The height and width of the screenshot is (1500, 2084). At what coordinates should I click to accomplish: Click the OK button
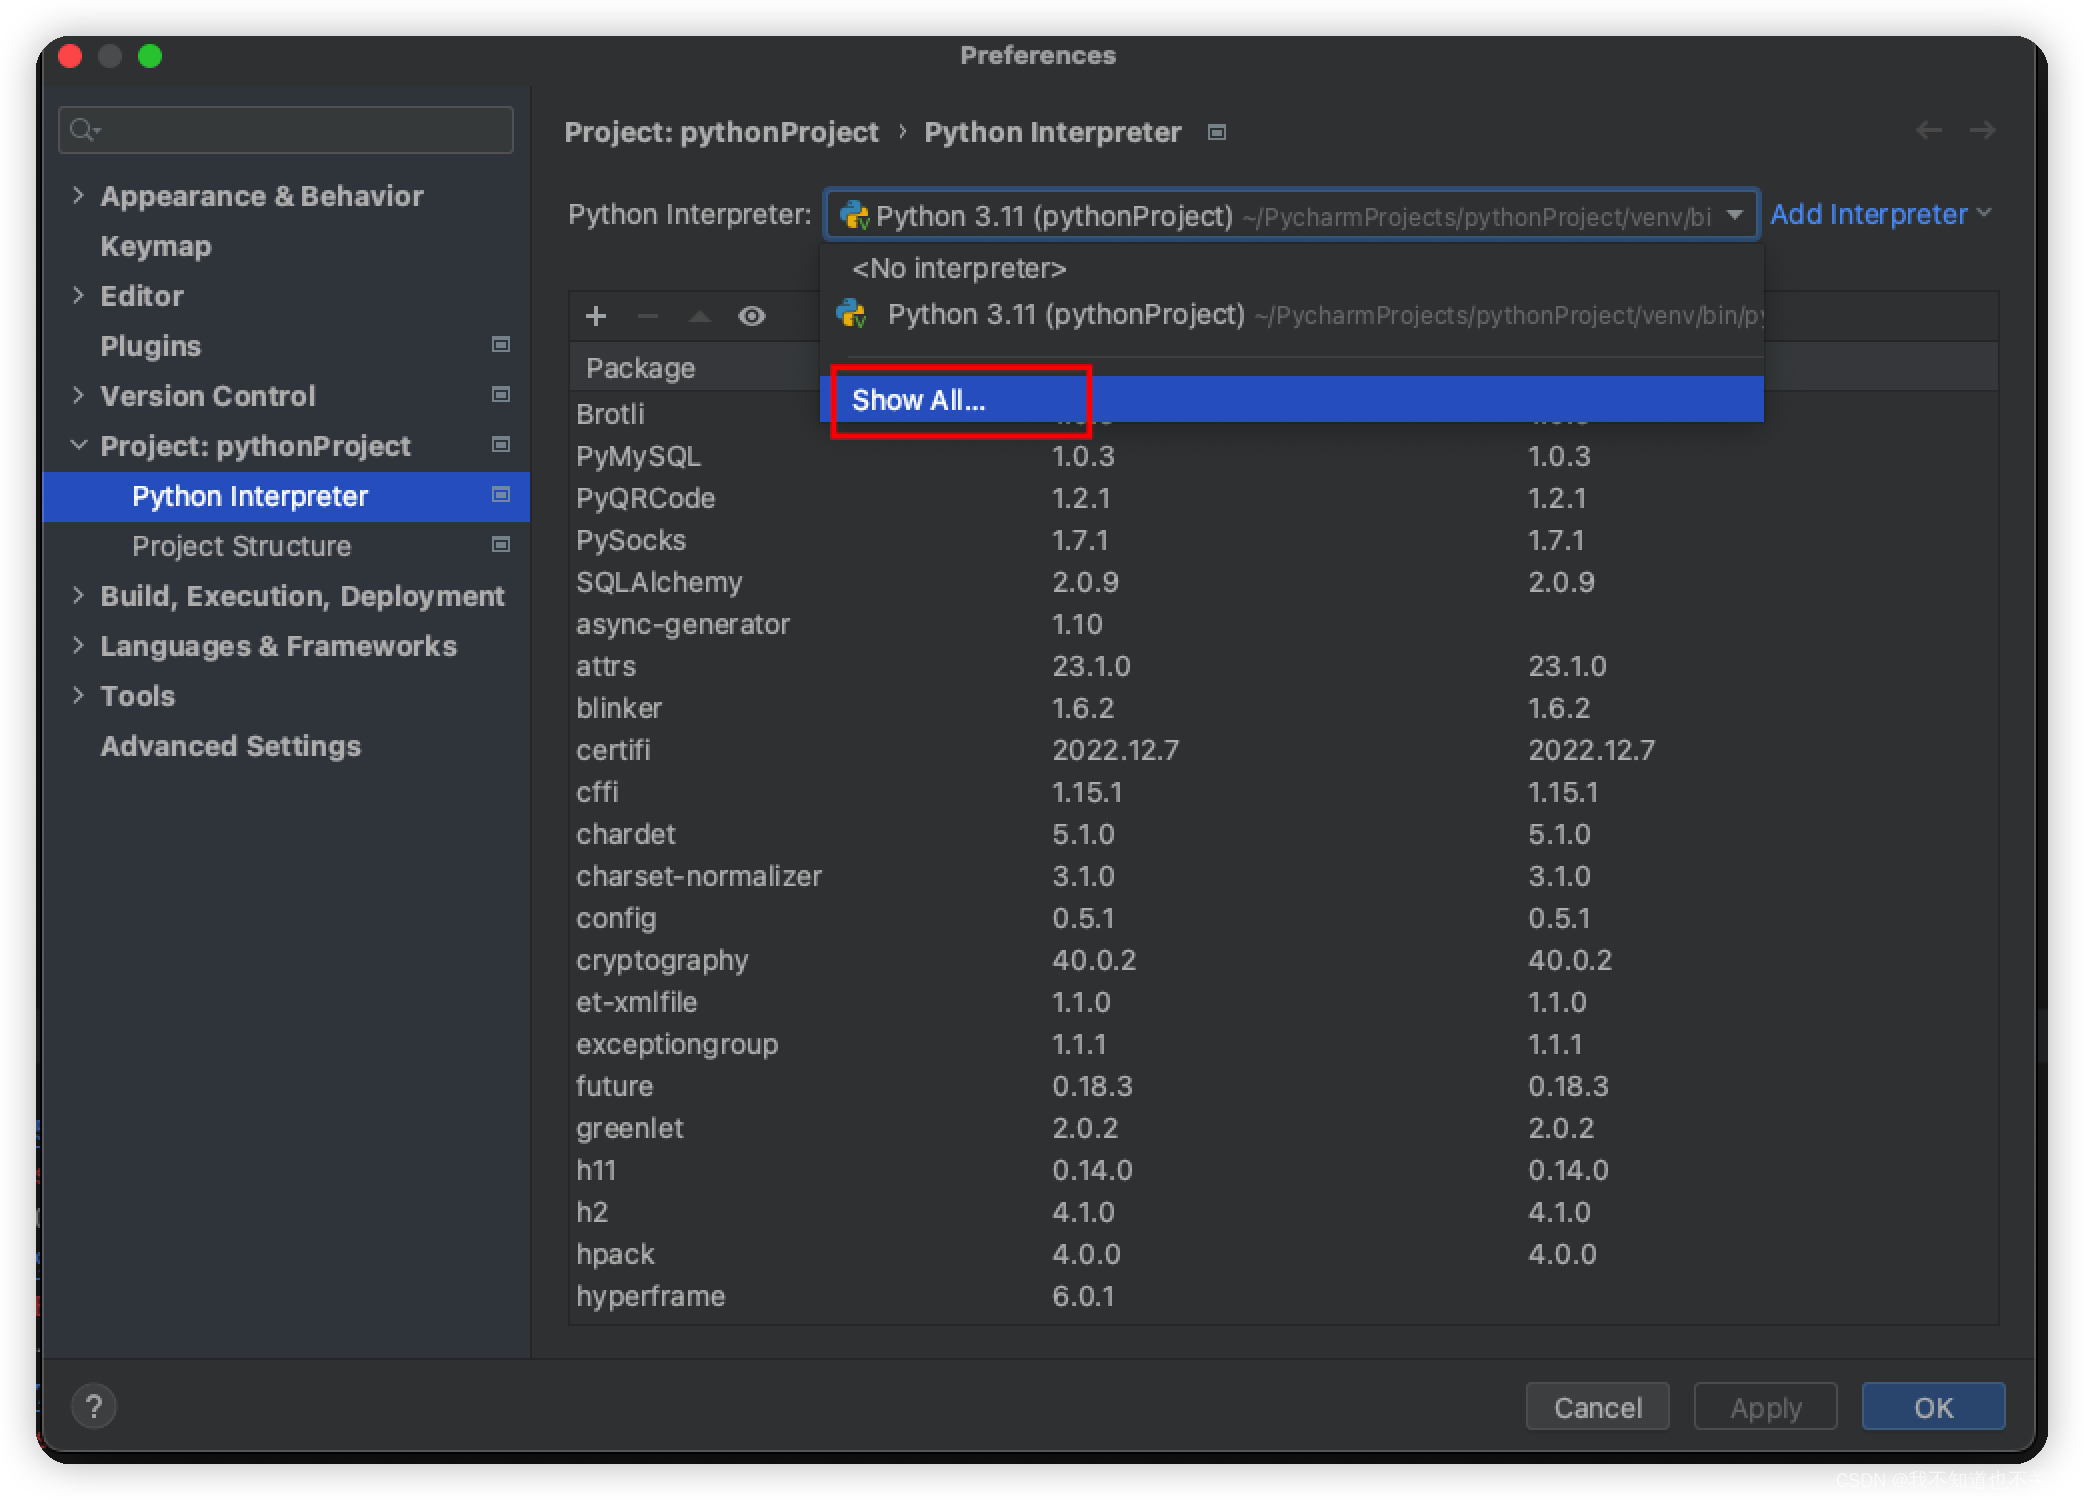pos(1932,1406)
